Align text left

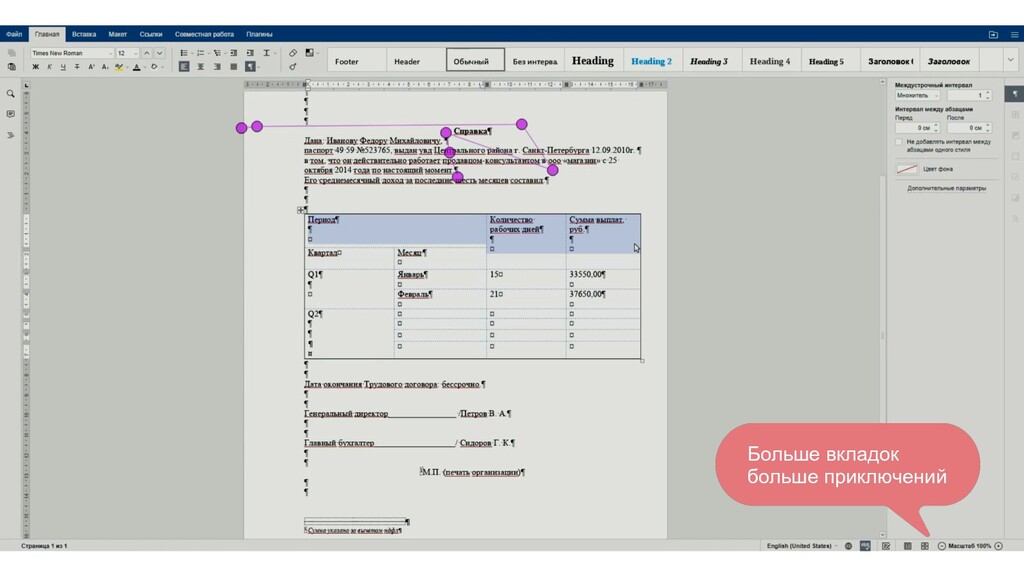184,67
